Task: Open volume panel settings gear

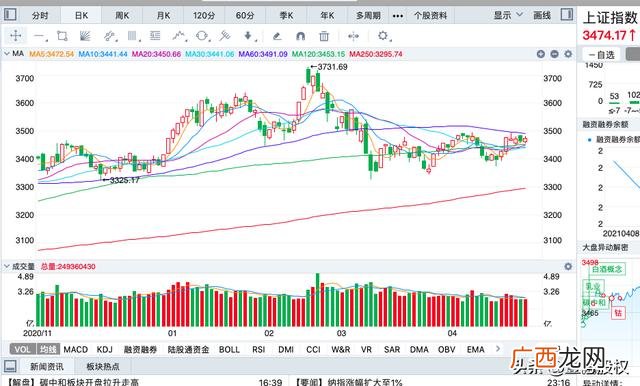Action: [568, 266]
